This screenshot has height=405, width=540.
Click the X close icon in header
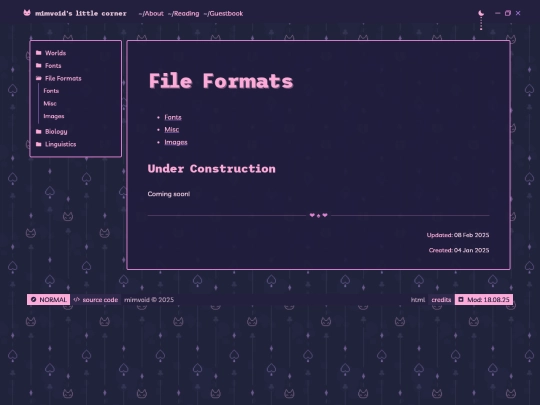[x=518, y=13]
